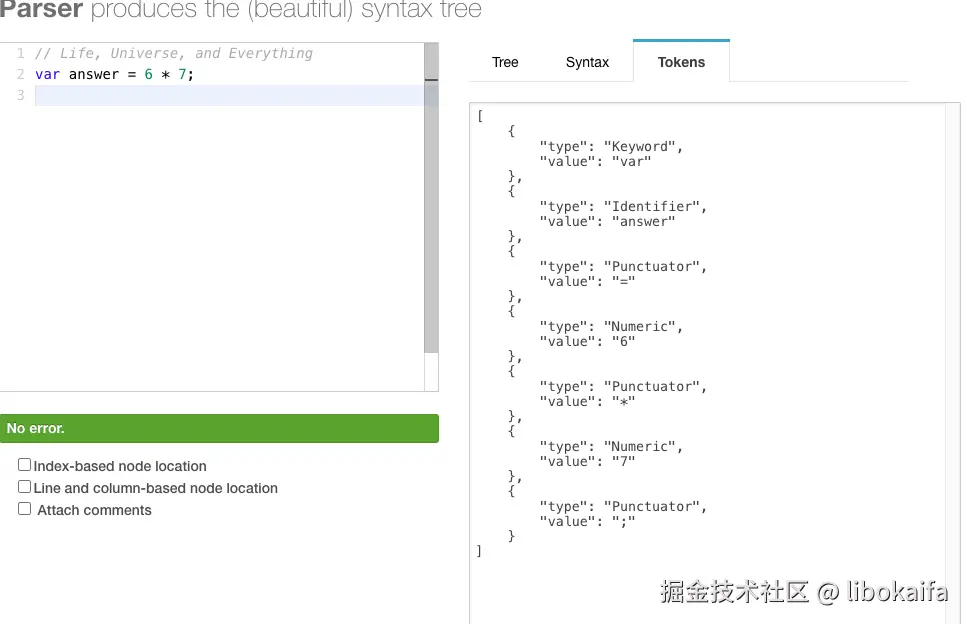Select the Tokens tab
The height and width of the screenshot is (624, 967).
tap(681, 62)
